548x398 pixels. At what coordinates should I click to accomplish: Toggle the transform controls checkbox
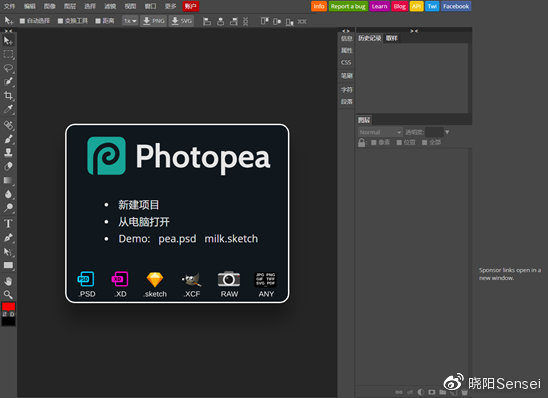pos(60,21)
